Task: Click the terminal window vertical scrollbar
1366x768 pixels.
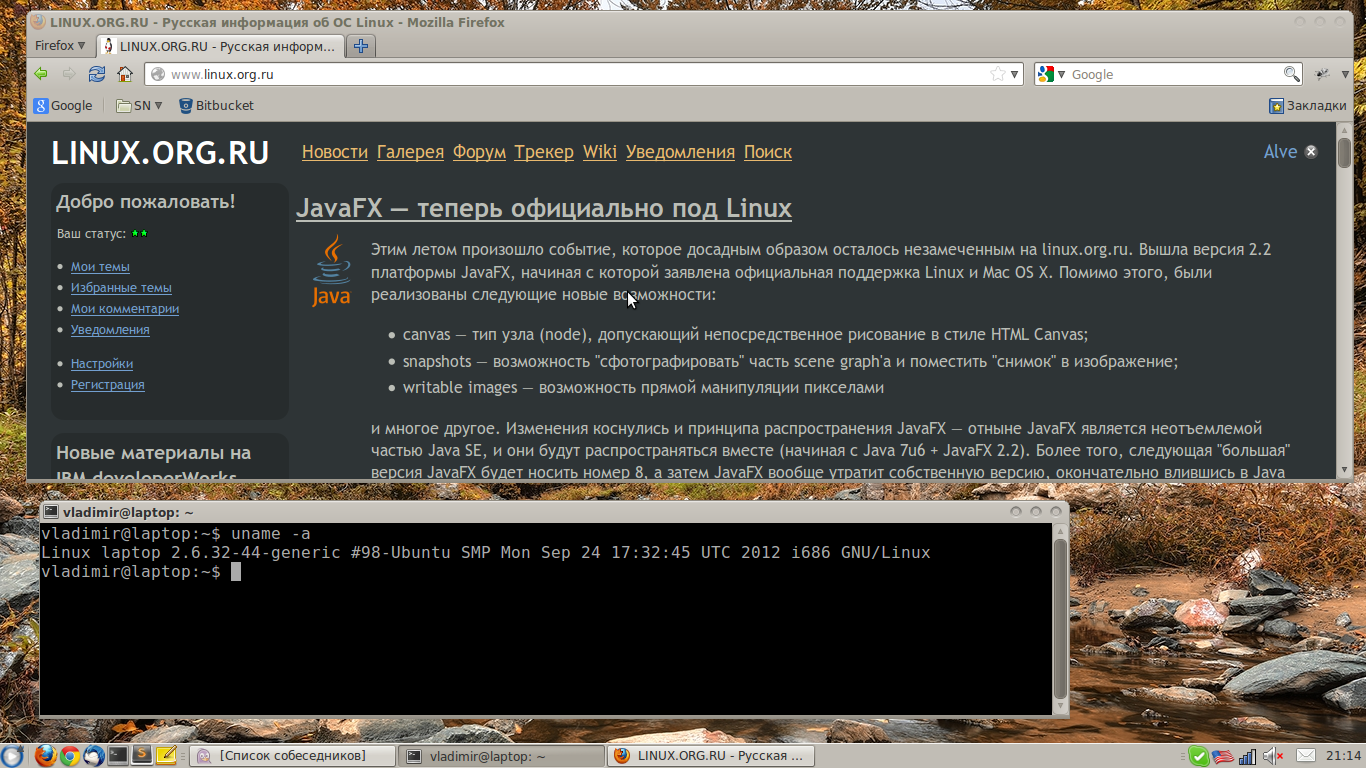Action: click(1060, 618)
